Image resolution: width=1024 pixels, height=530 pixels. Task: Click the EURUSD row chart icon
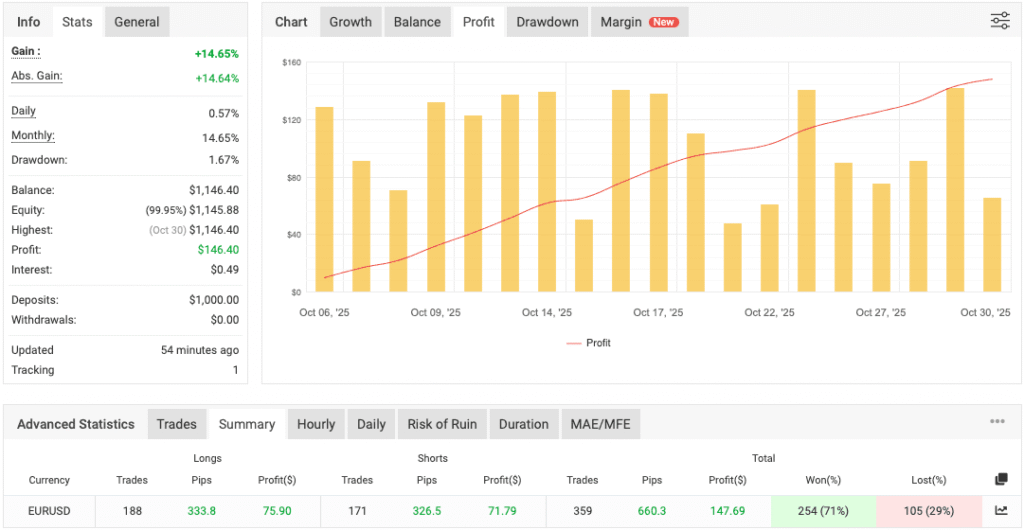tap(1002, 510)
